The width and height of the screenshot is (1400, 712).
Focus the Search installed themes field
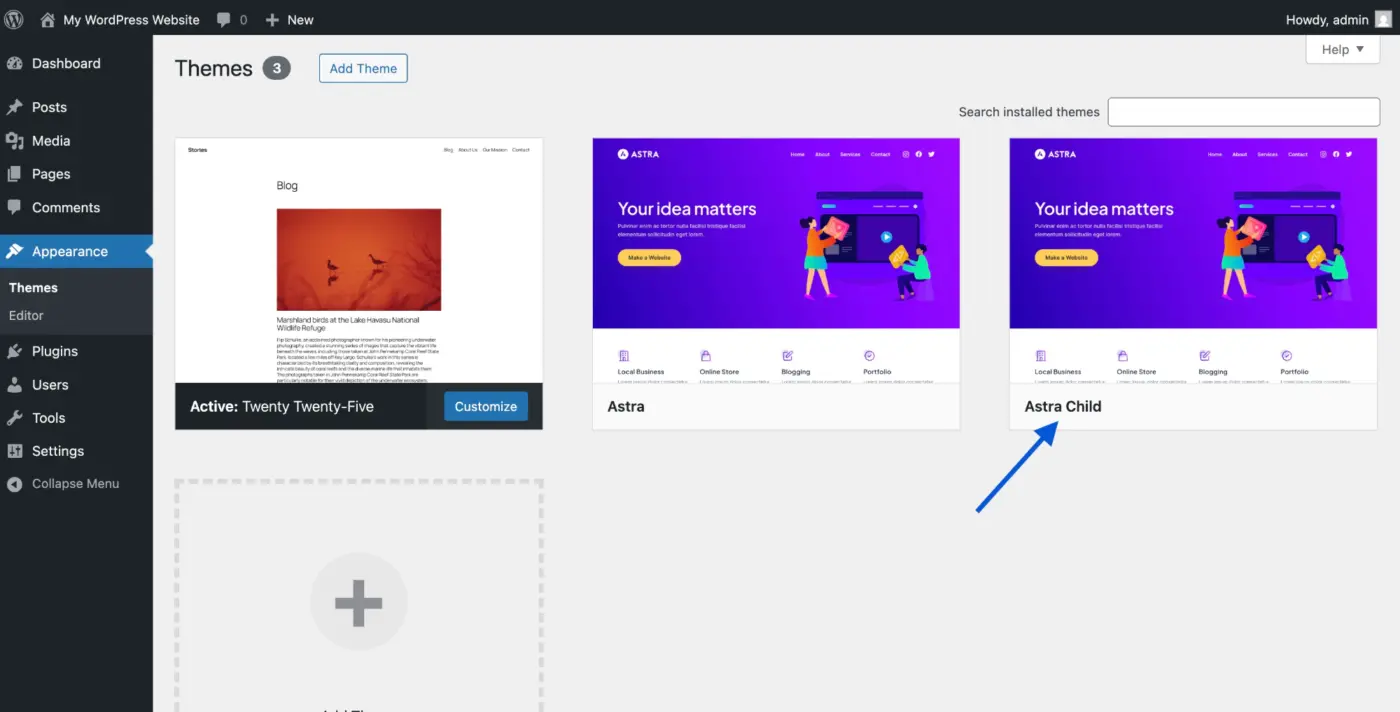click(1243, 112)
